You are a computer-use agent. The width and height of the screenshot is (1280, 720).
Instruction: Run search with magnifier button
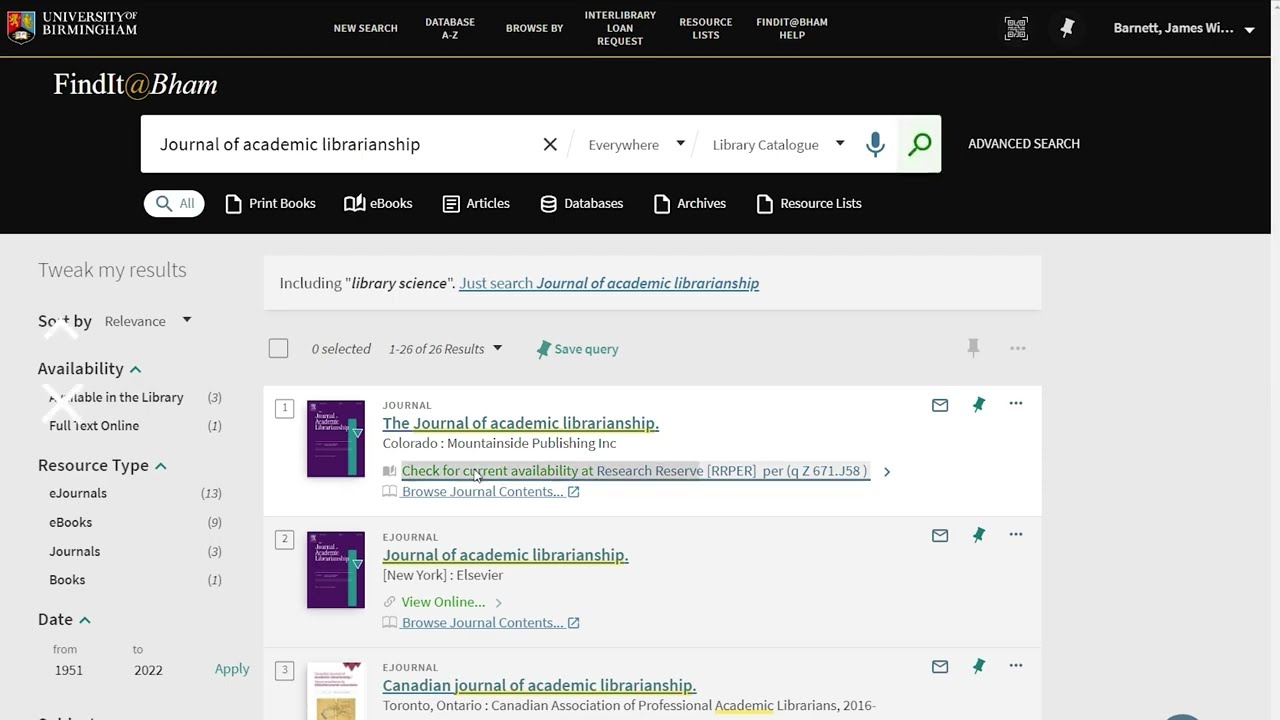pos(920,144)
